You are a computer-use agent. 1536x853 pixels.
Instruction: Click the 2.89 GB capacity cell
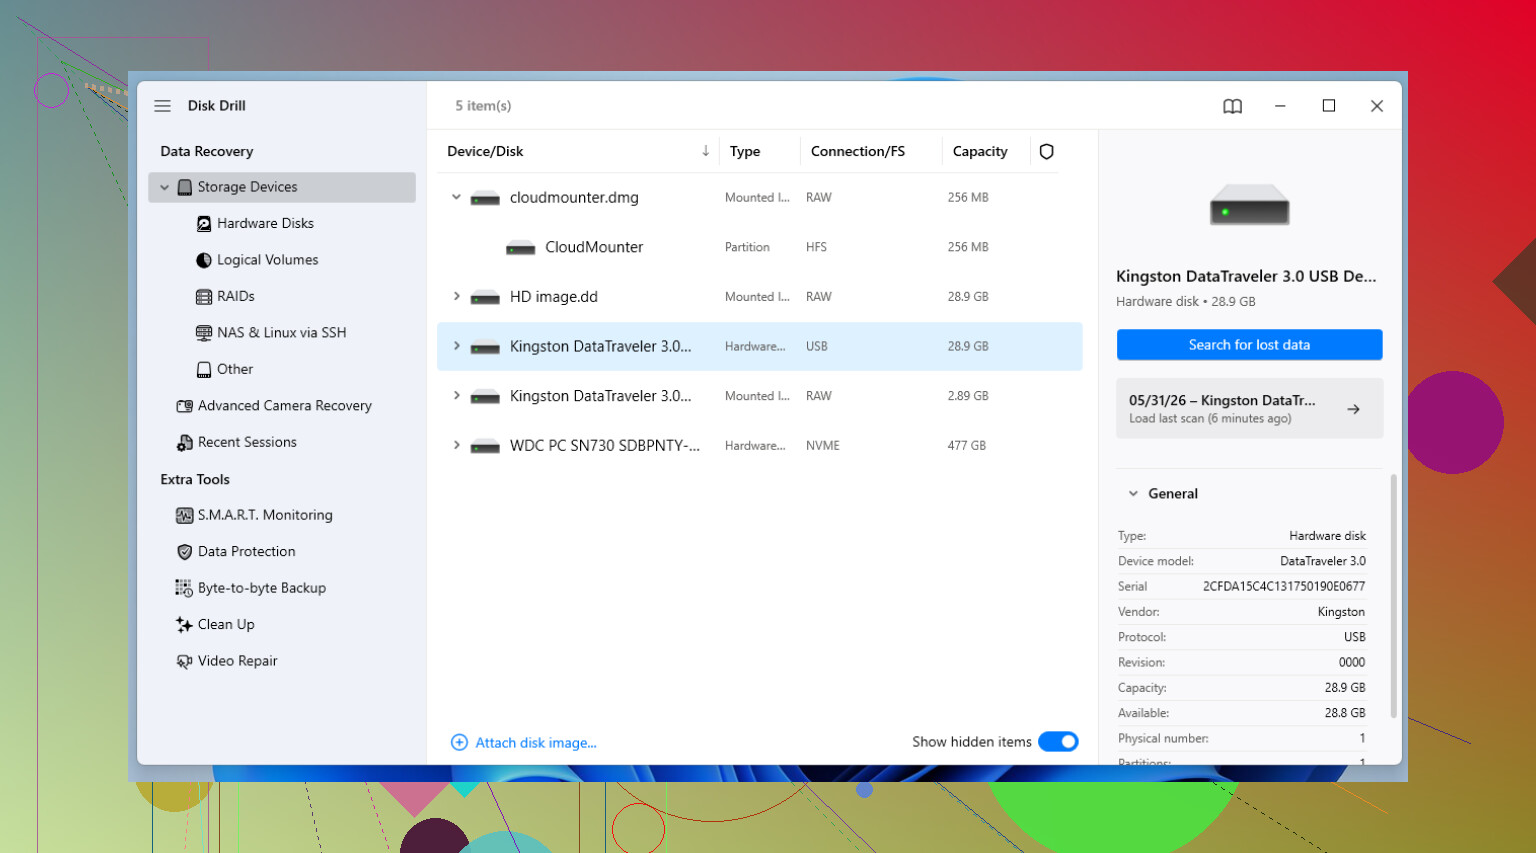968,396
